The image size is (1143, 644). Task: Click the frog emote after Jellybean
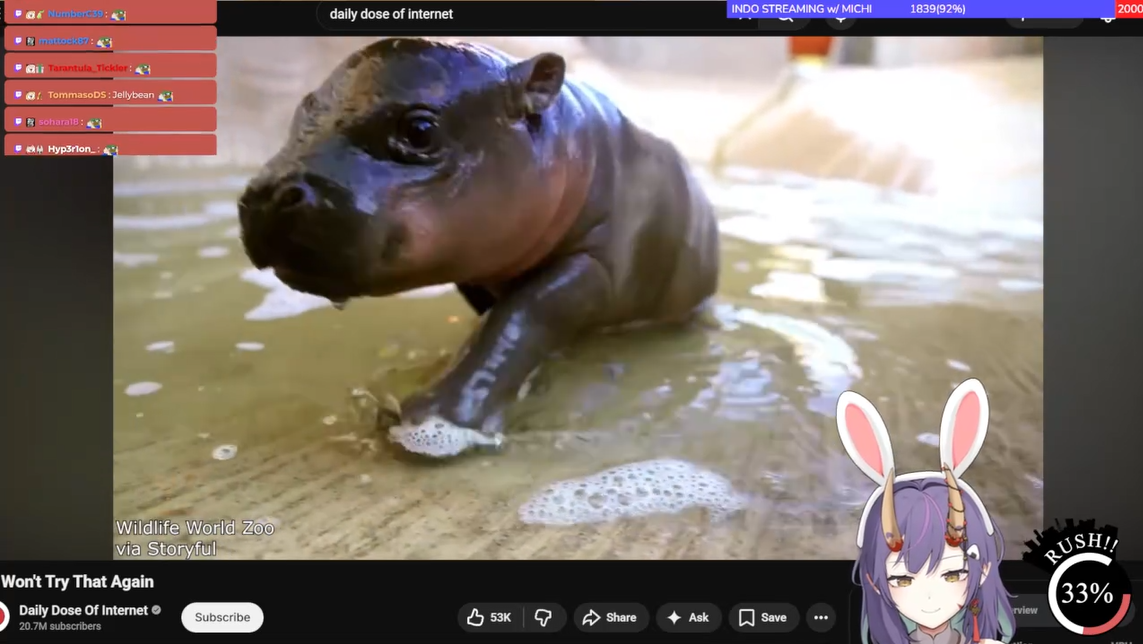tap(165, 96)
